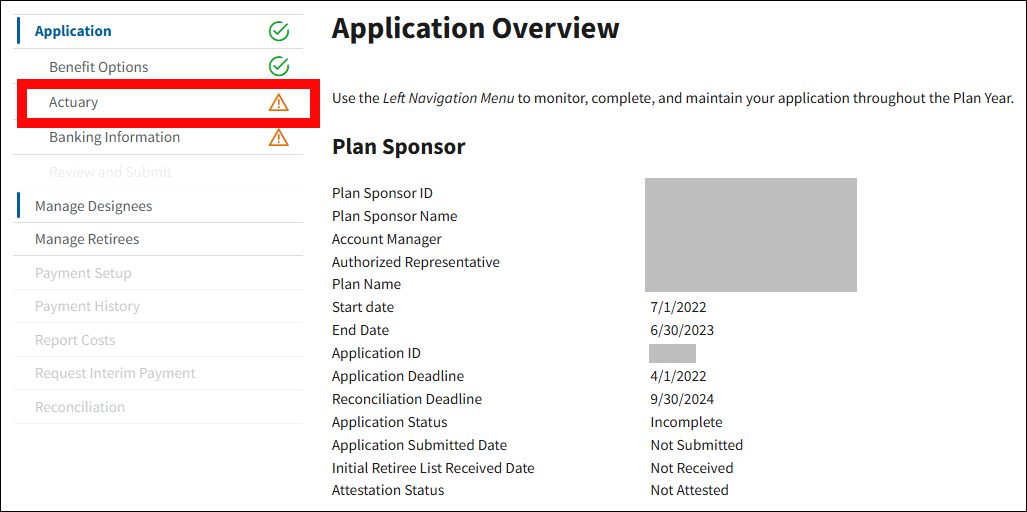
Task: Select Payment Setup in navigation
Action: [83, 273]
